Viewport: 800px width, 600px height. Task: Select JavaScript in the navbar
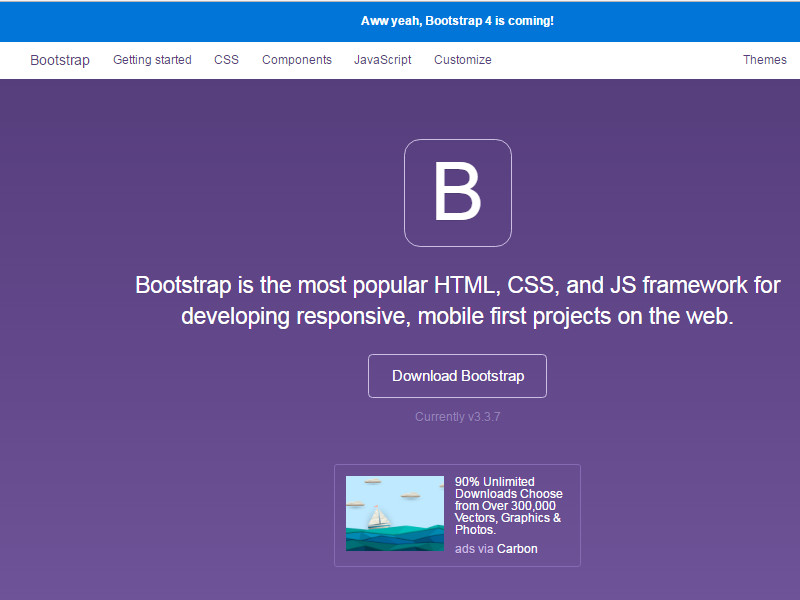pyautogui.click(x=383, y=60)
